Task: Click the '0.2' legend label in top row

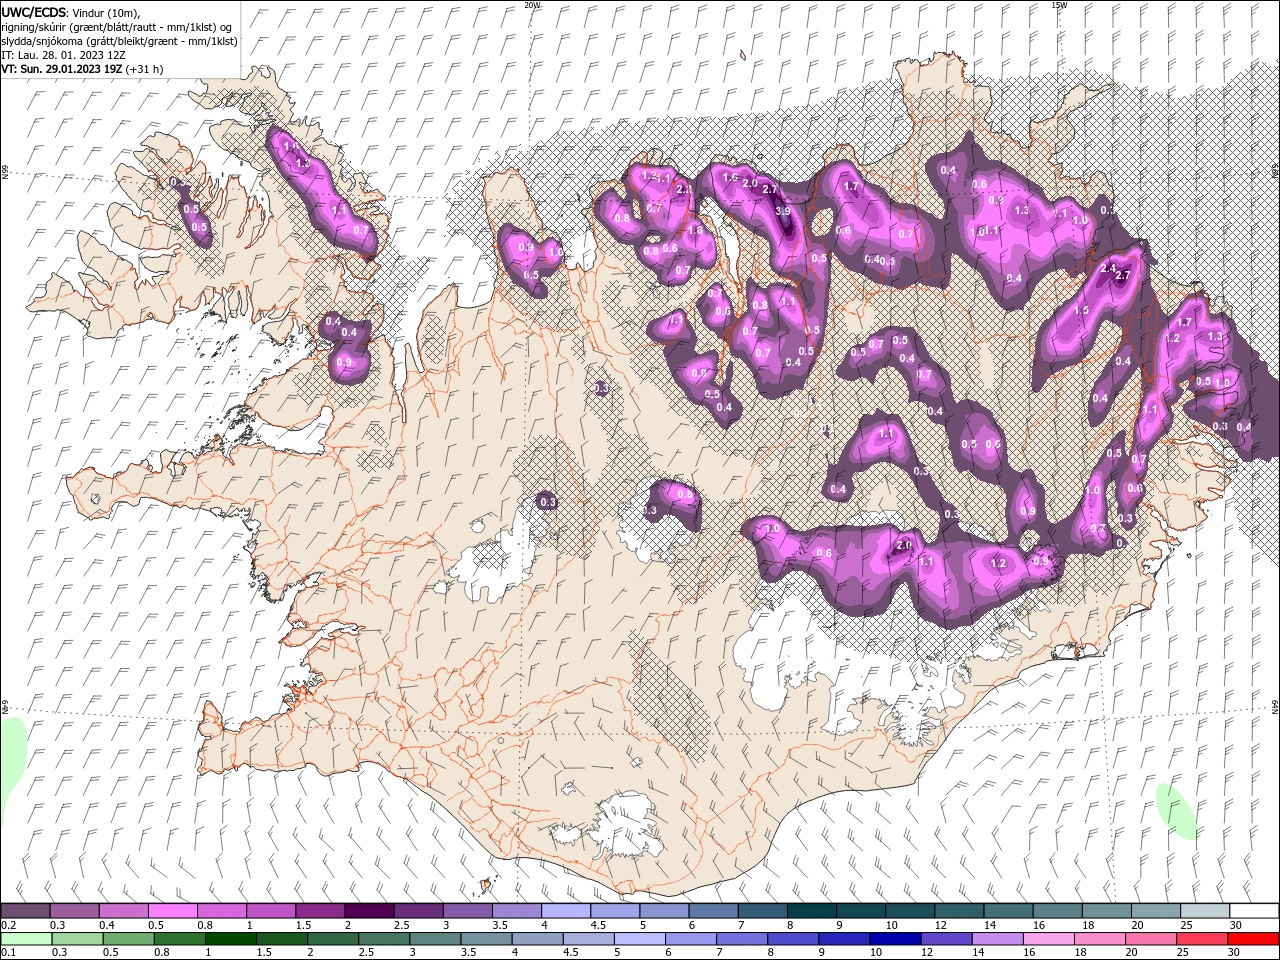Action: point(9,925)
